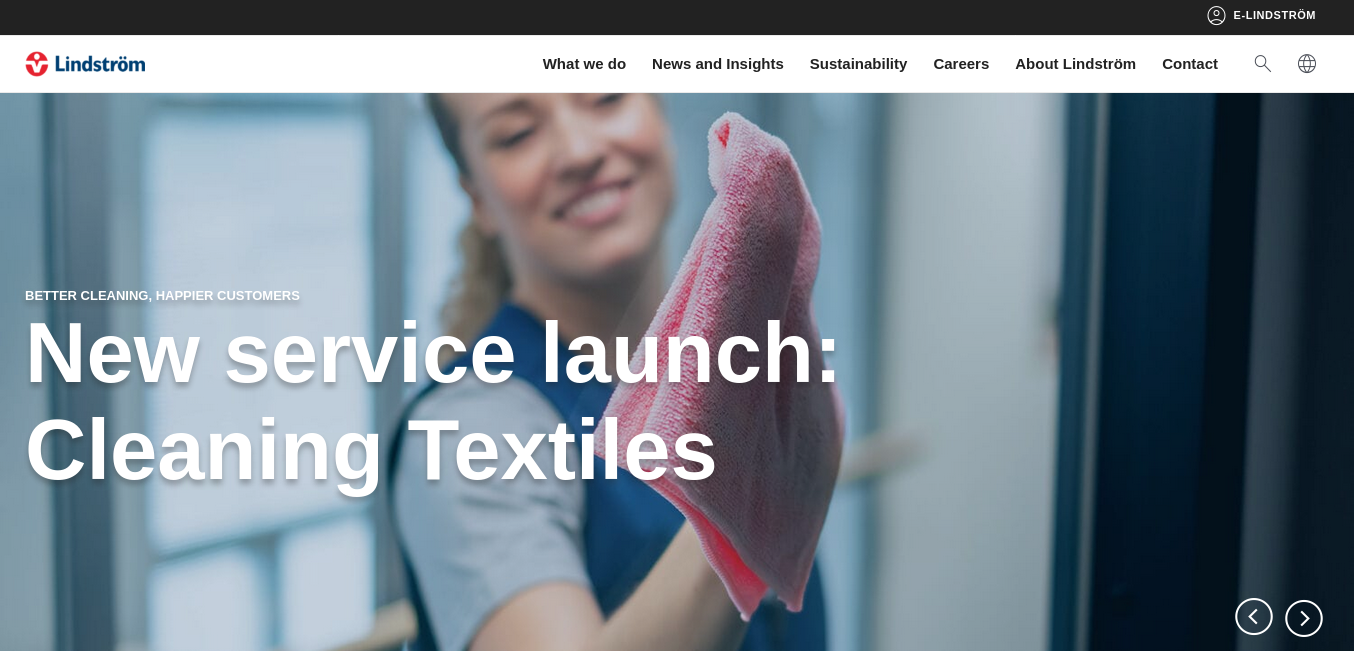
Task: Click the red Lindström heart logo icon
Action: click(37, 64)
